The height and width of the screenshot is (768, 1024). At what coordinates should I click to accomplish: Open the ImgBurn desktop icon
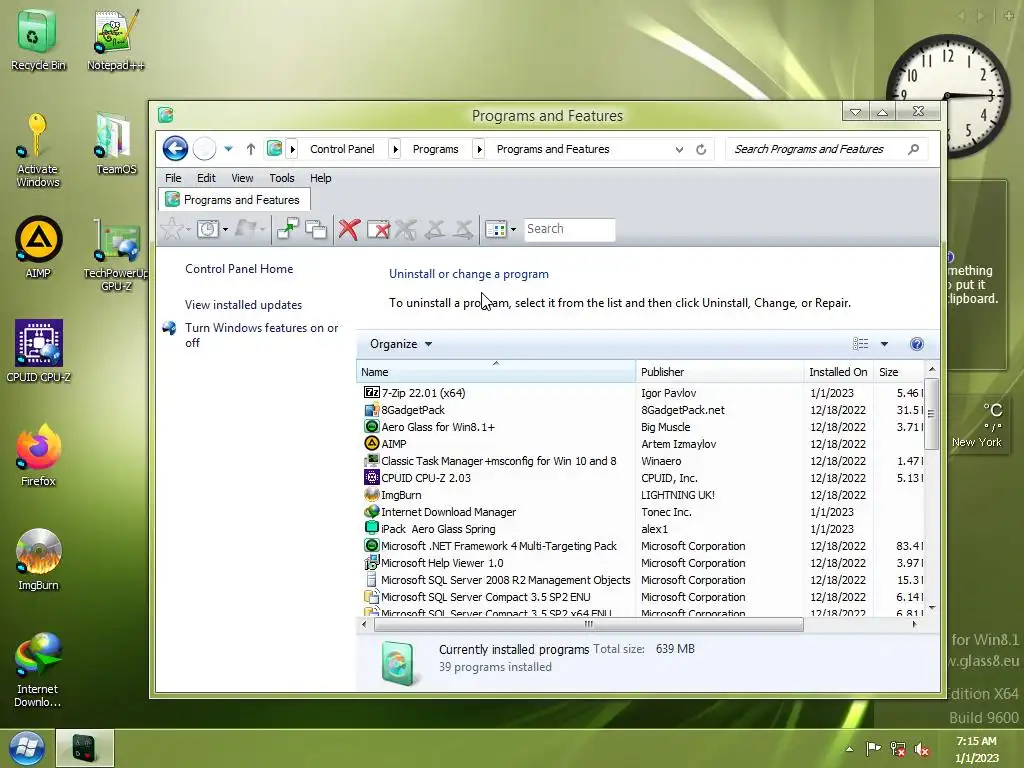coord(38,559)
